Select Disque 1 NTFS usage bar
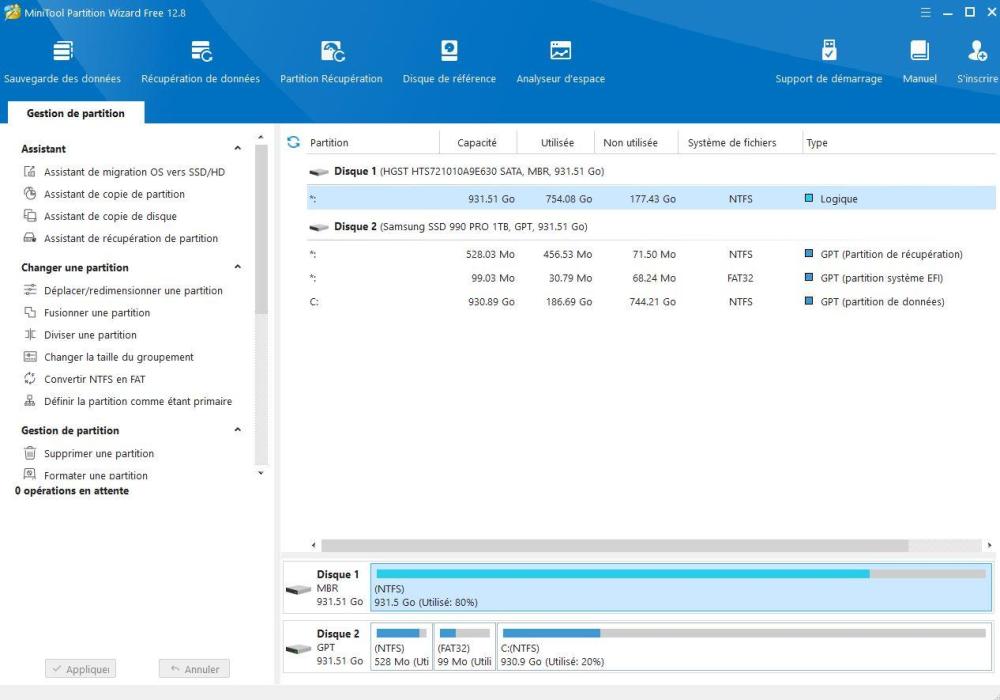1000x700 pixels. coord(680,587)
